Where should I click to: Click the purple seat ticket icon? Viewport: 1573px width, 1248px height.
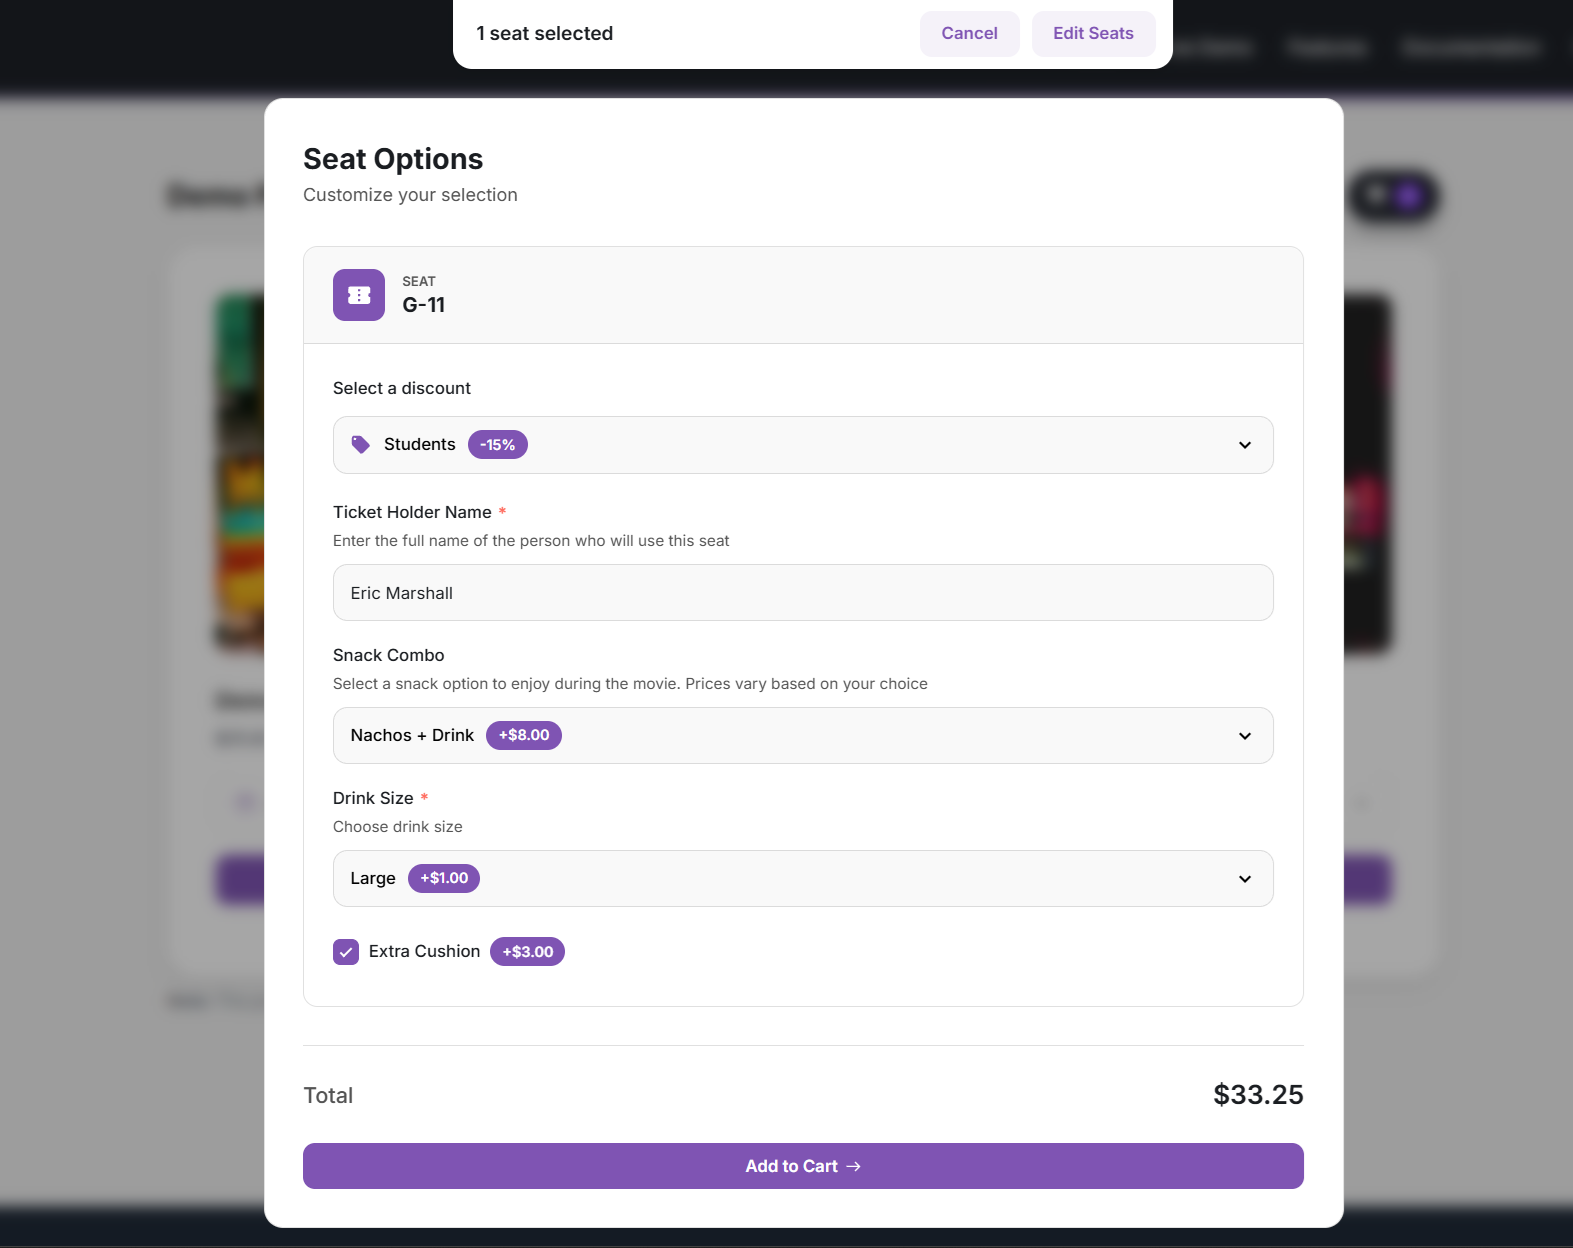pyautogui.click(x=359, y=295)
